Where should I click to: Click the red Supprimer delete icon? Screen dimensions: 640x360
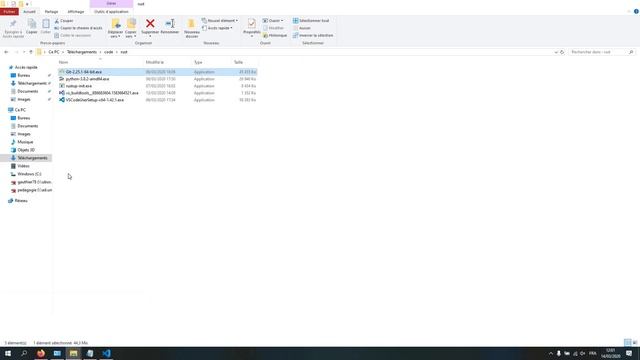[150, 24]
